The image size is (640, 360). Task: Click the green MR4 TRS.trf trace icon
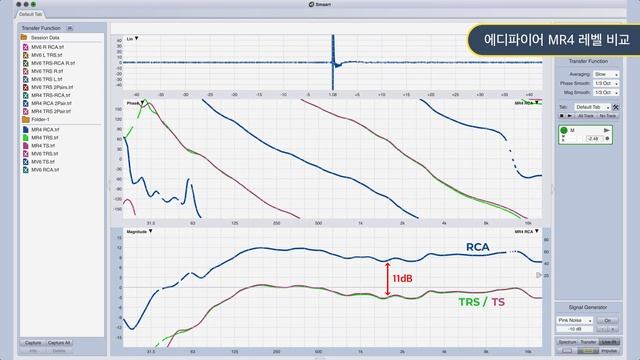pyautogui.click(x=25, y=138)
